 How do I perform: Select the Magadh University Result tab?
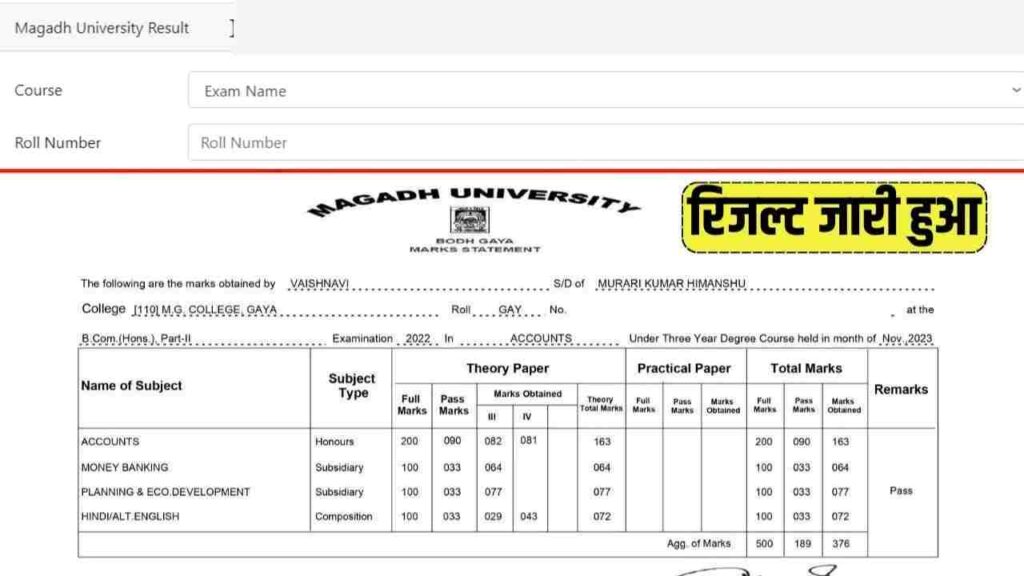(102, 28)
